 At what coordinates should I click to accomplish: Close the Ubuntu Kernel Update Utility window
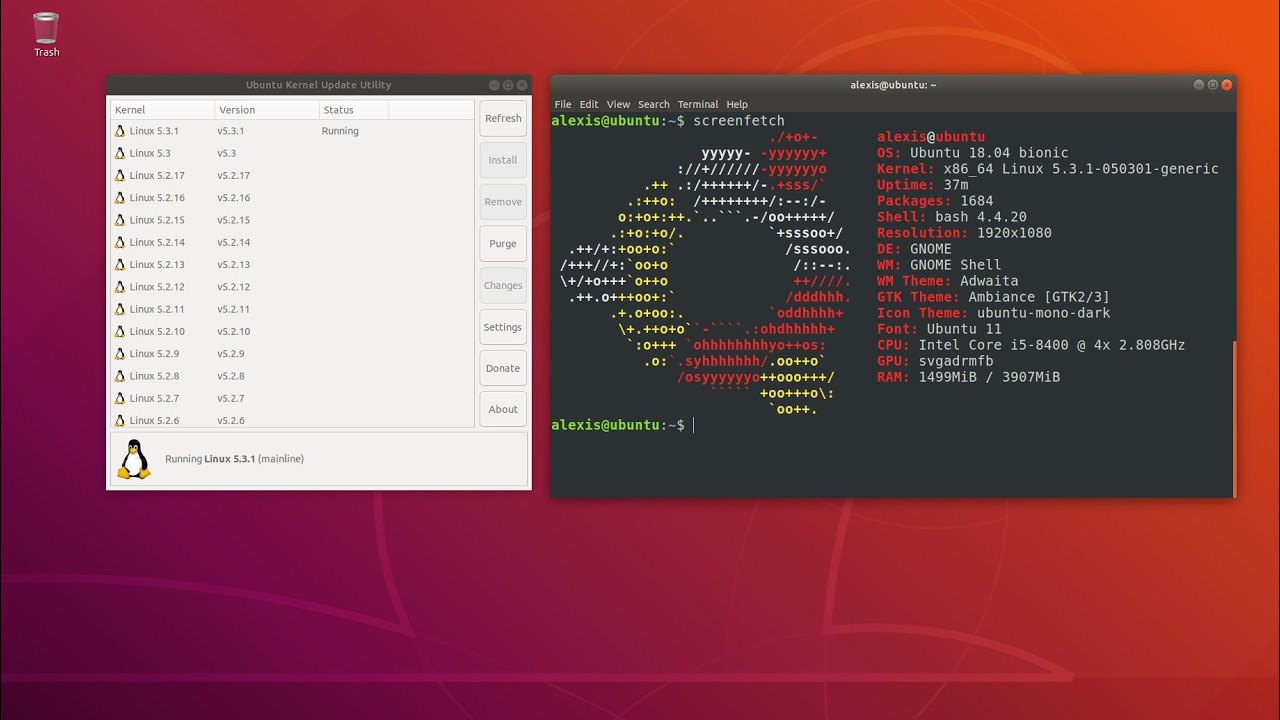[x=522, y=85]
